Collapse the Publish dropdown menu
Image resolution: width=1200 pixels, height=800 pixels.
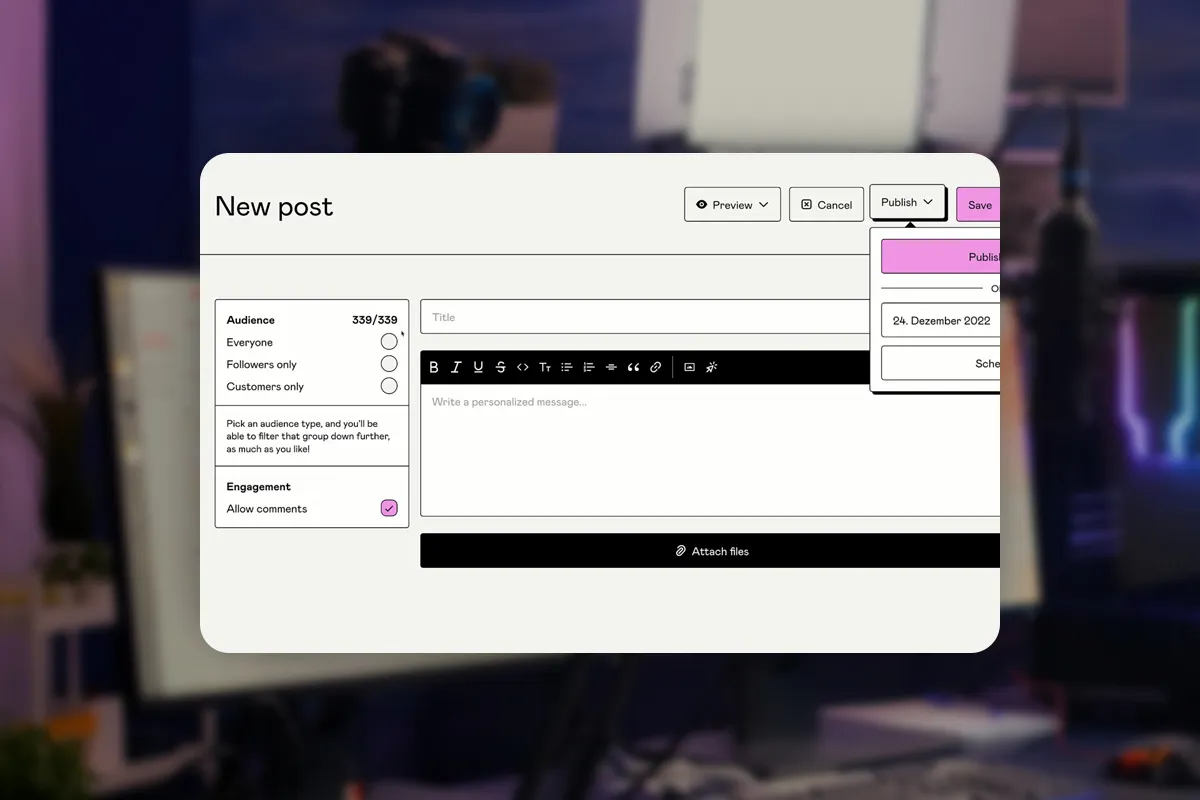907,202
